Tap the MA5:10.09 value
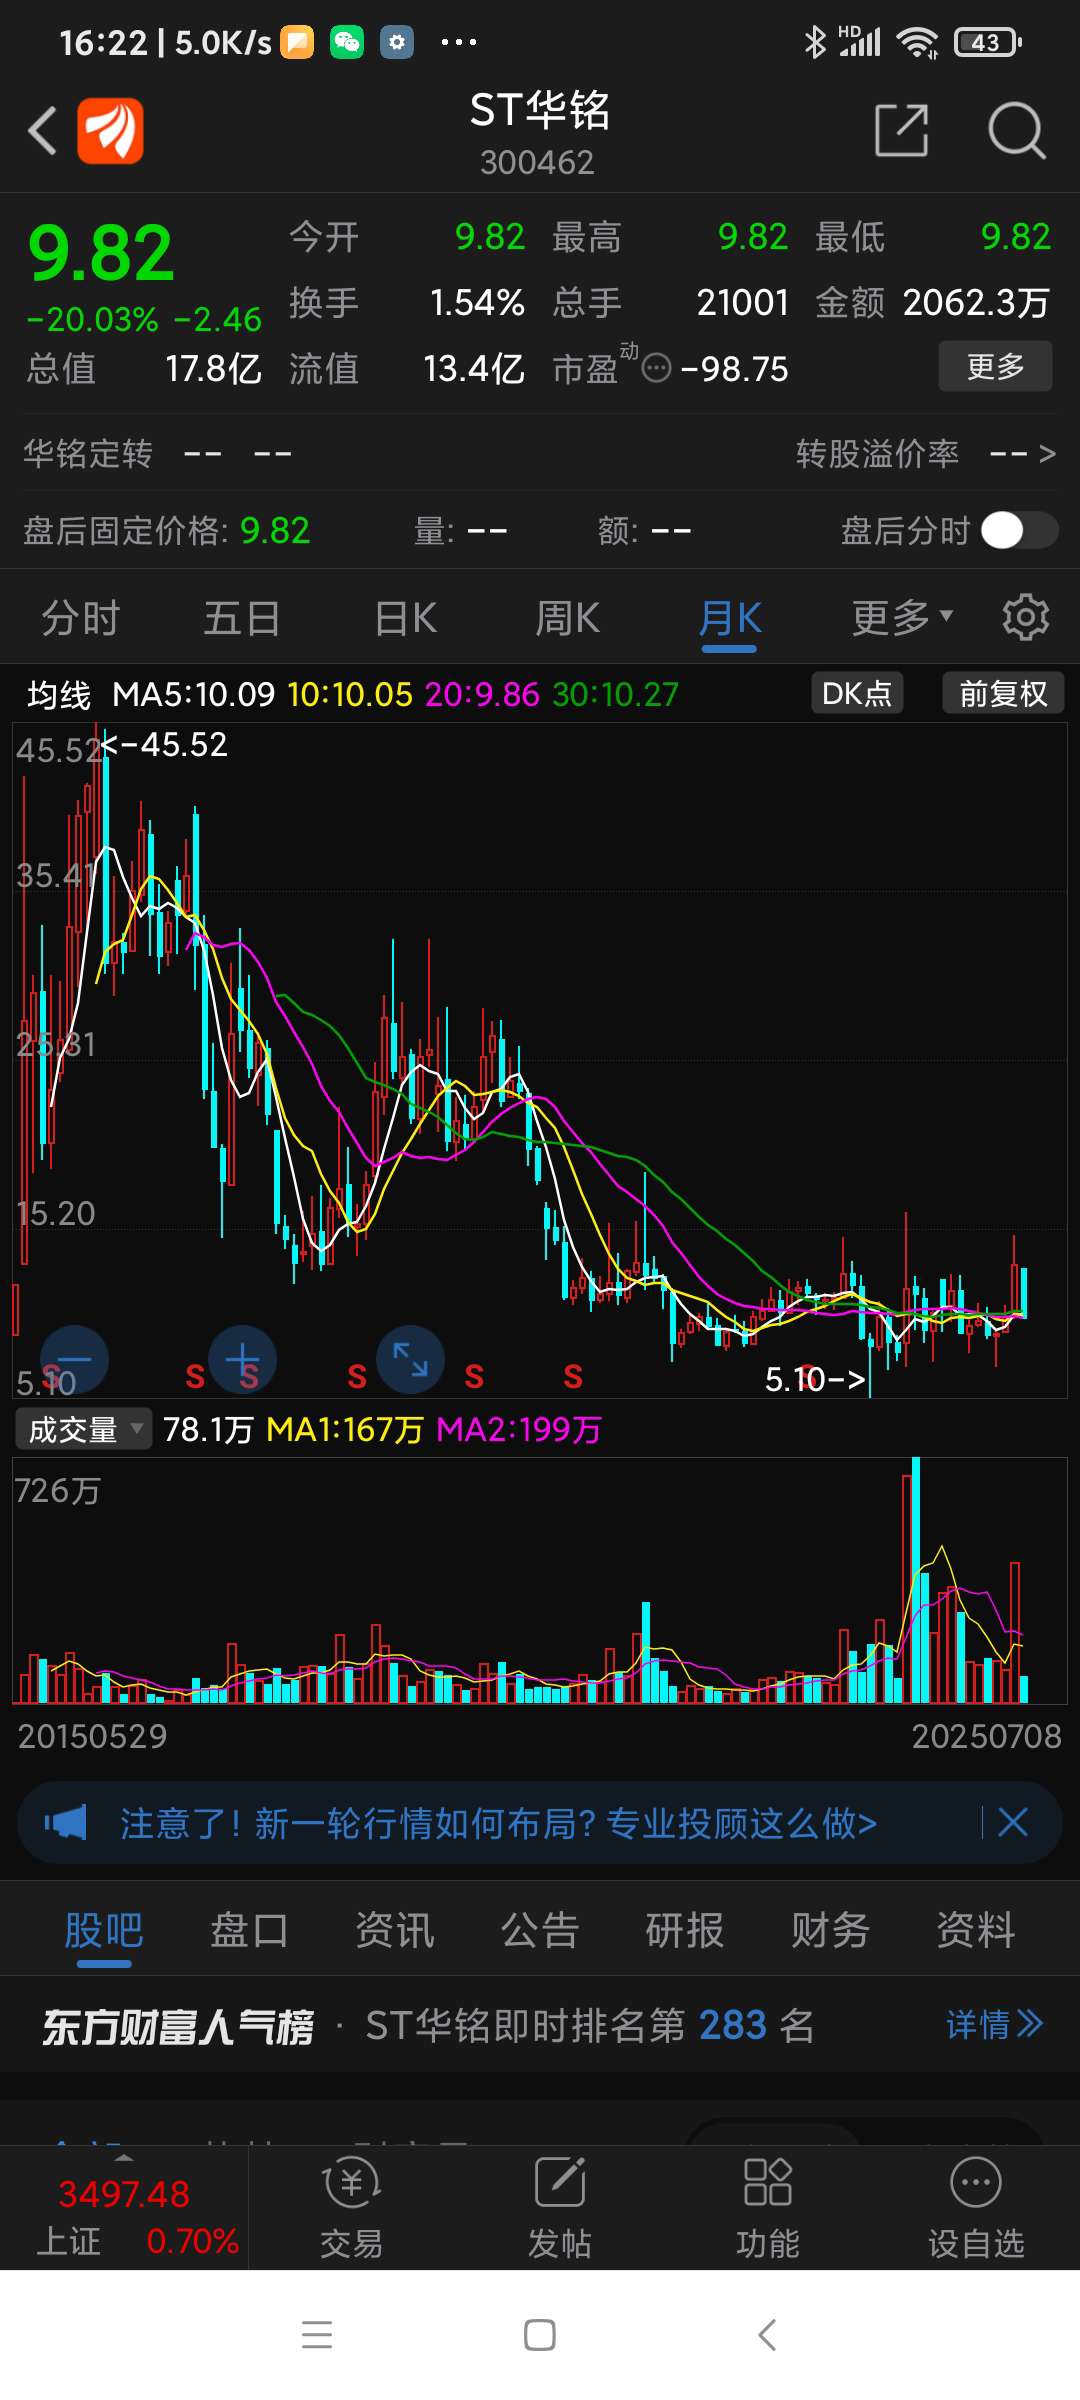This screenshot has height=2400, width=1080. tap(193, 694)
